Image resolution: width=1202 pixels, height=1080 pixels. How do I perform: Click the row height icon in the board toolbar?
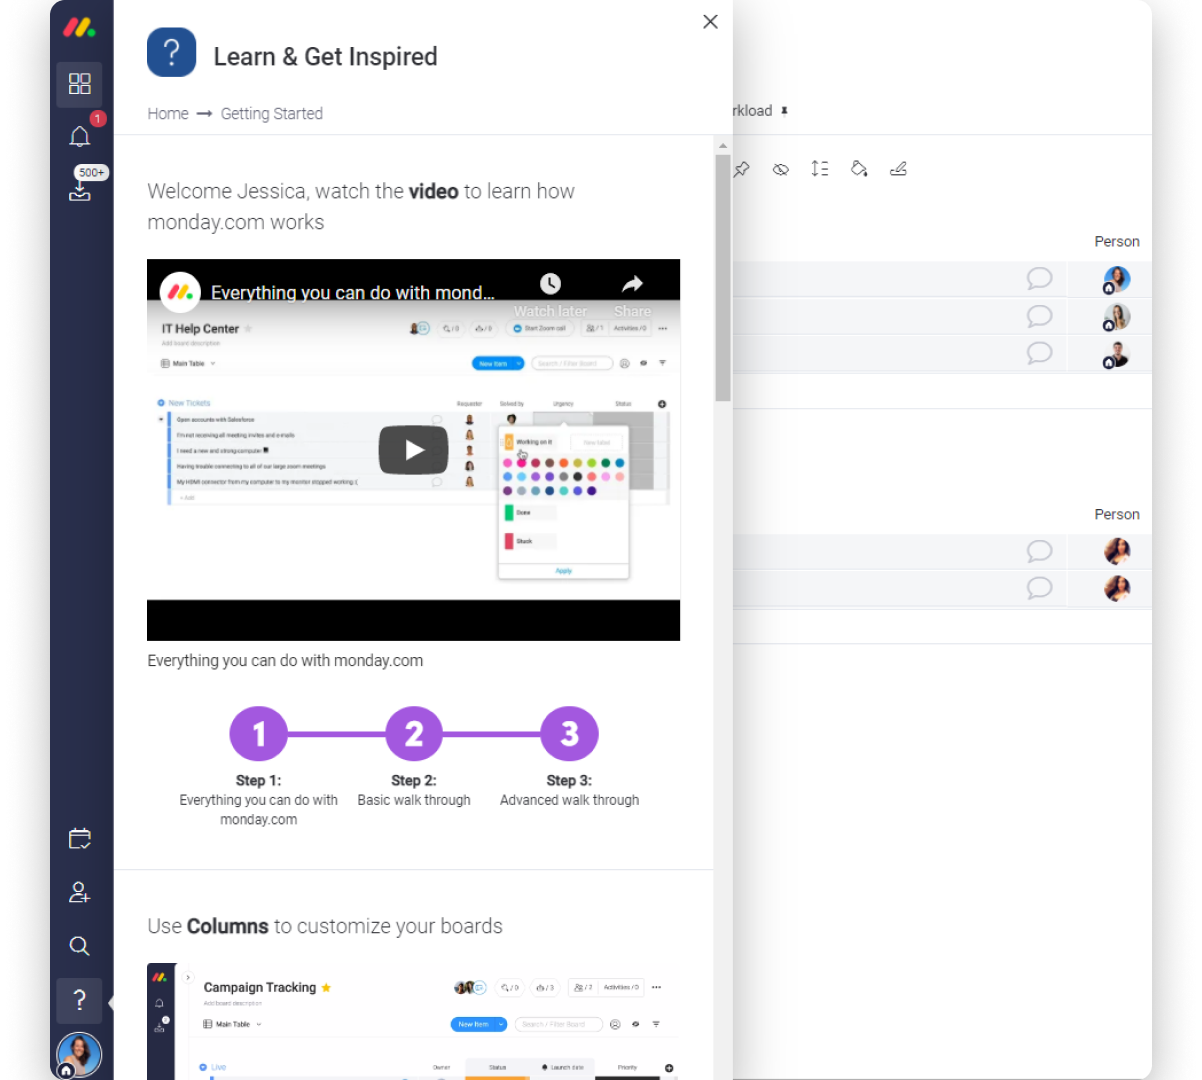click(820, 169)
